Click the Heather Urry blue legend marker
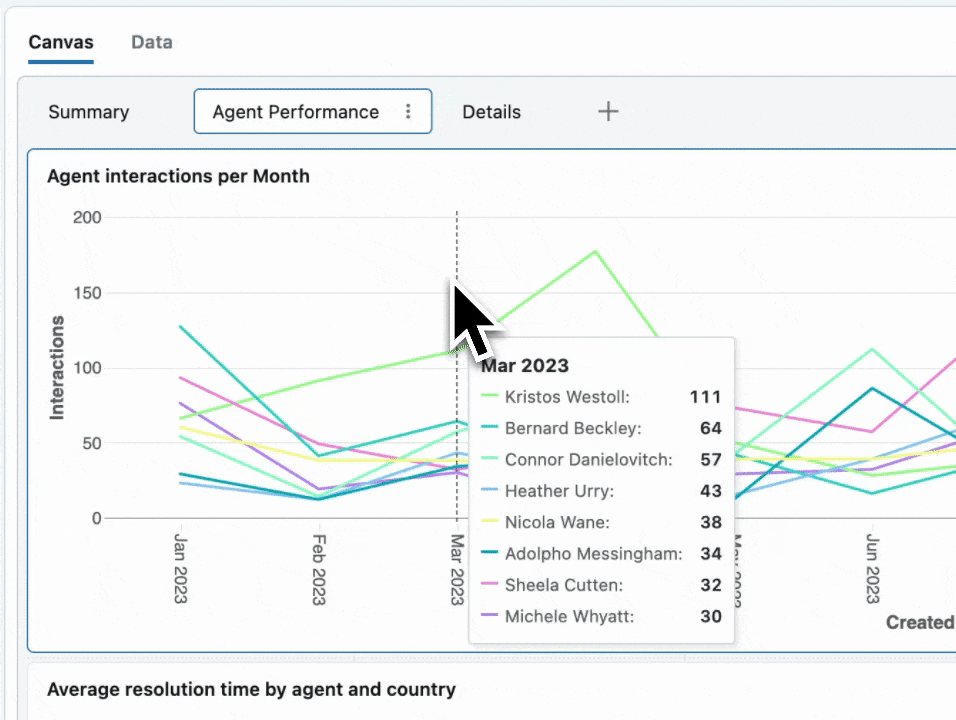Screen dimensions: 956x720 tap(489, 491)
